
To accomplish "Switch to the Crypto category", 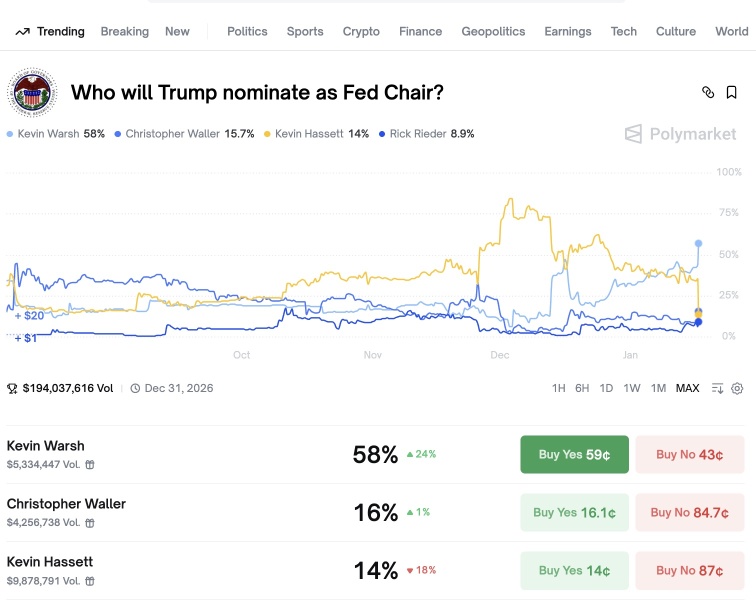I will coord(361,32).
